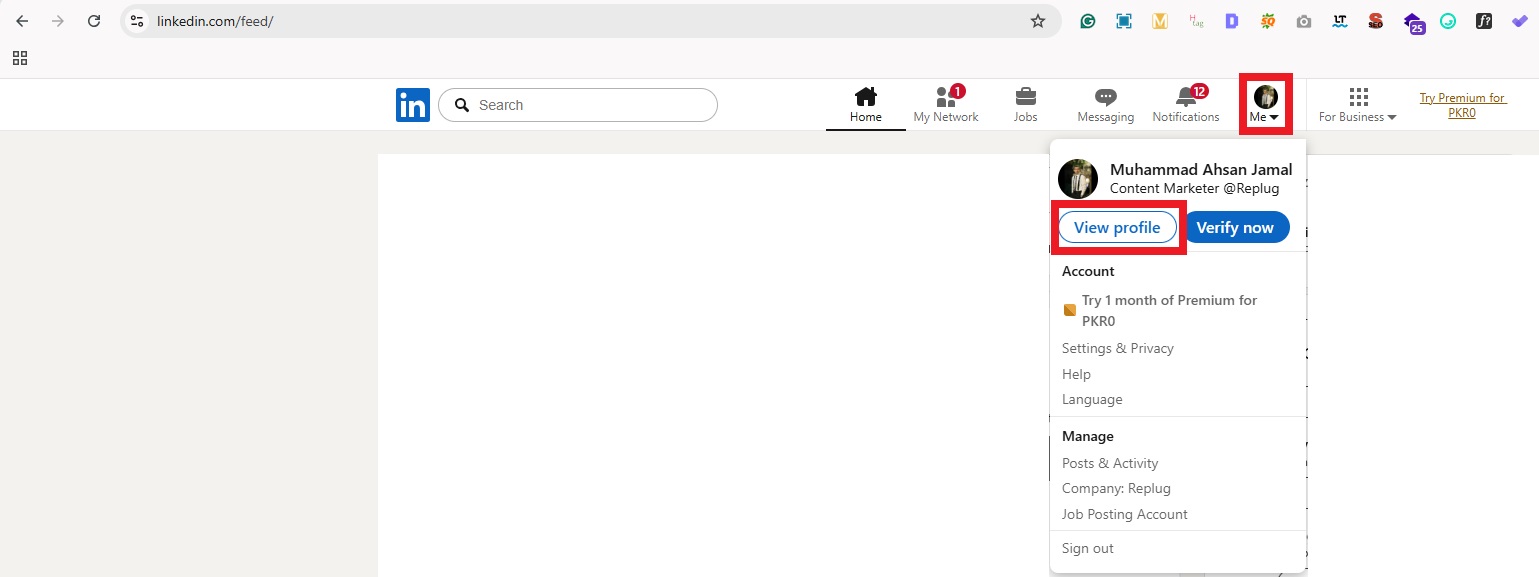Open the Help menu entry
Screen dimensions: 1539x577
click(1076, 374)
